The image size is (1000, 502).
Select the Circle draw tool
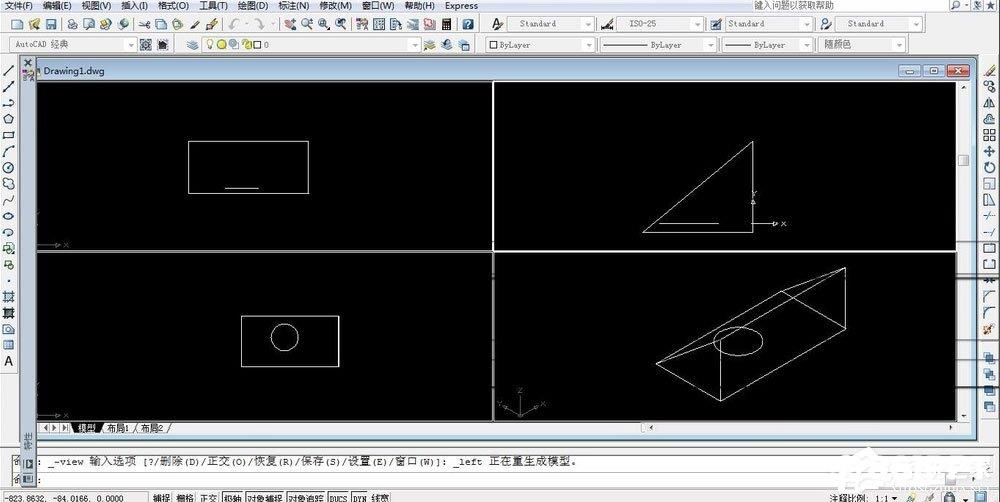pyautogui.click(x=8, y=168)
